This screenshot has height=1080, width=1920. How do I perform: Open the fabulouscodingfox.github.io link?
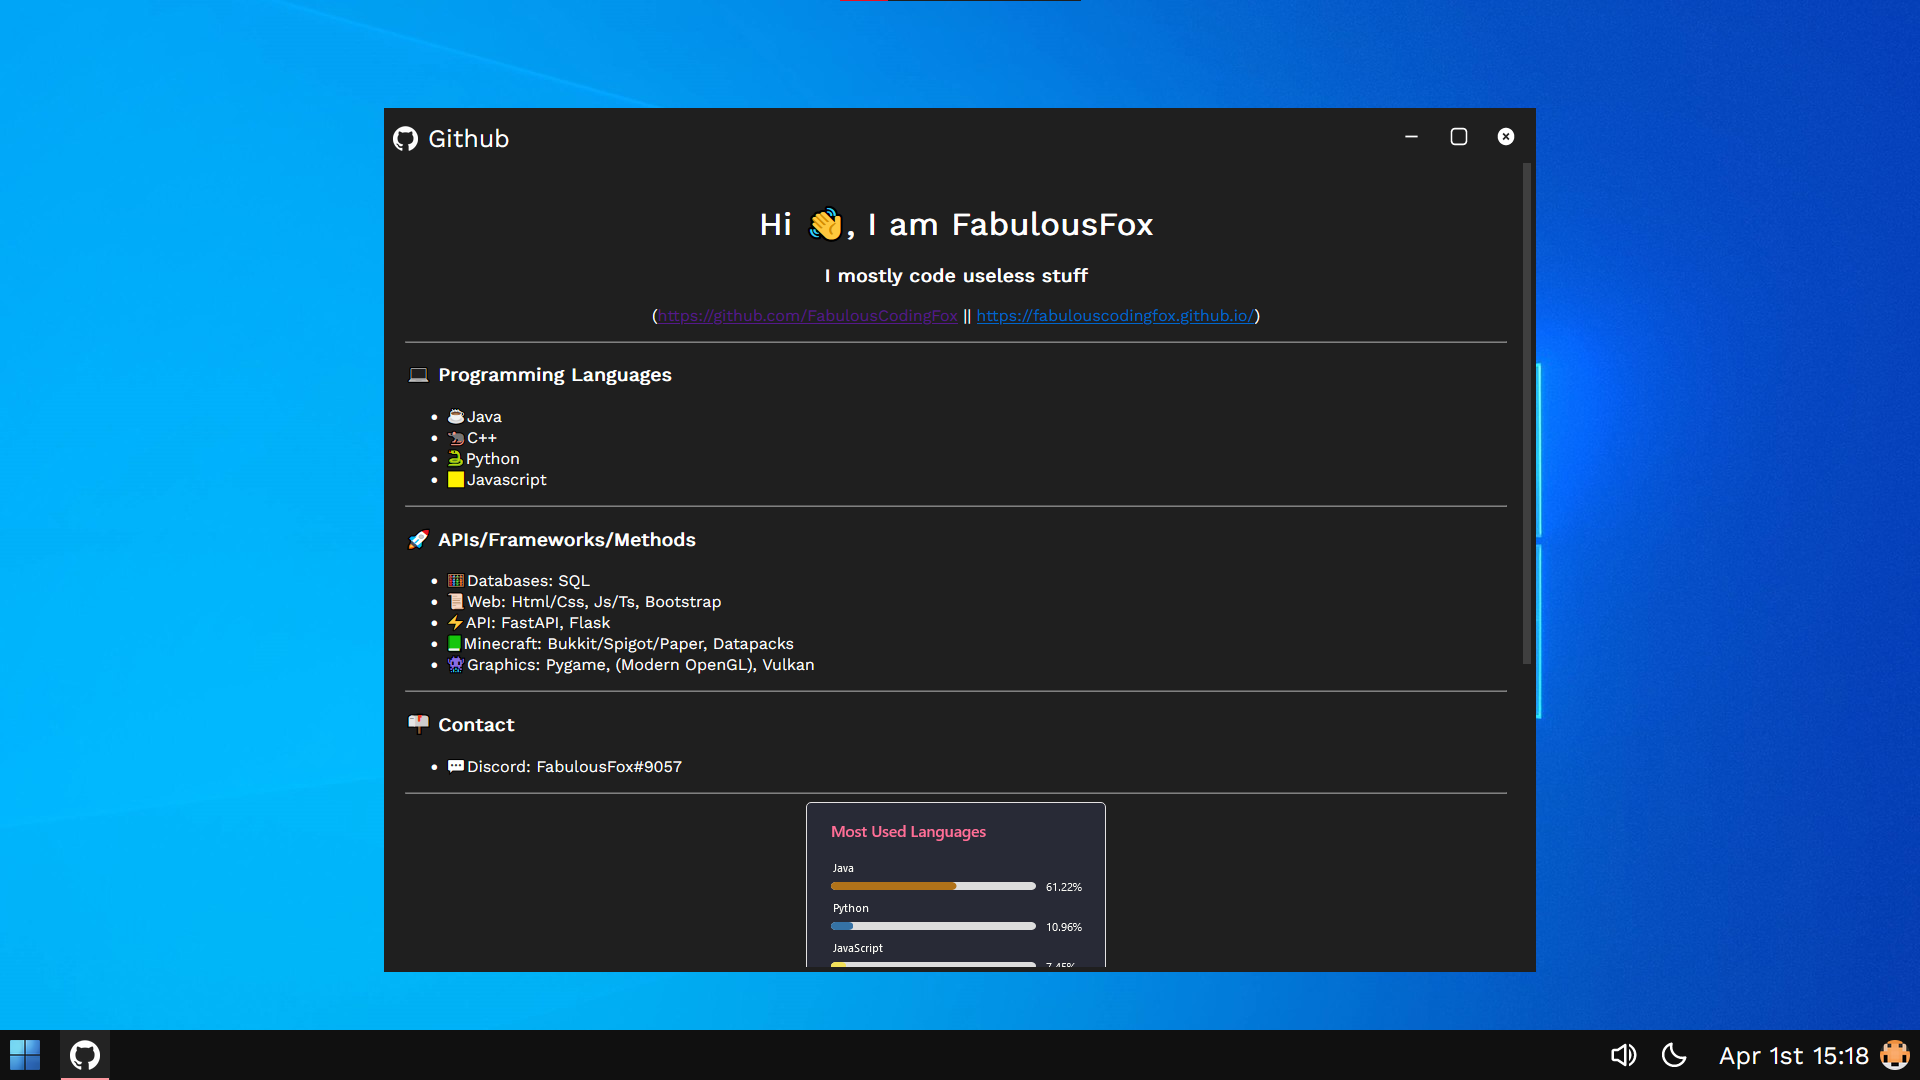(1115, 316)
